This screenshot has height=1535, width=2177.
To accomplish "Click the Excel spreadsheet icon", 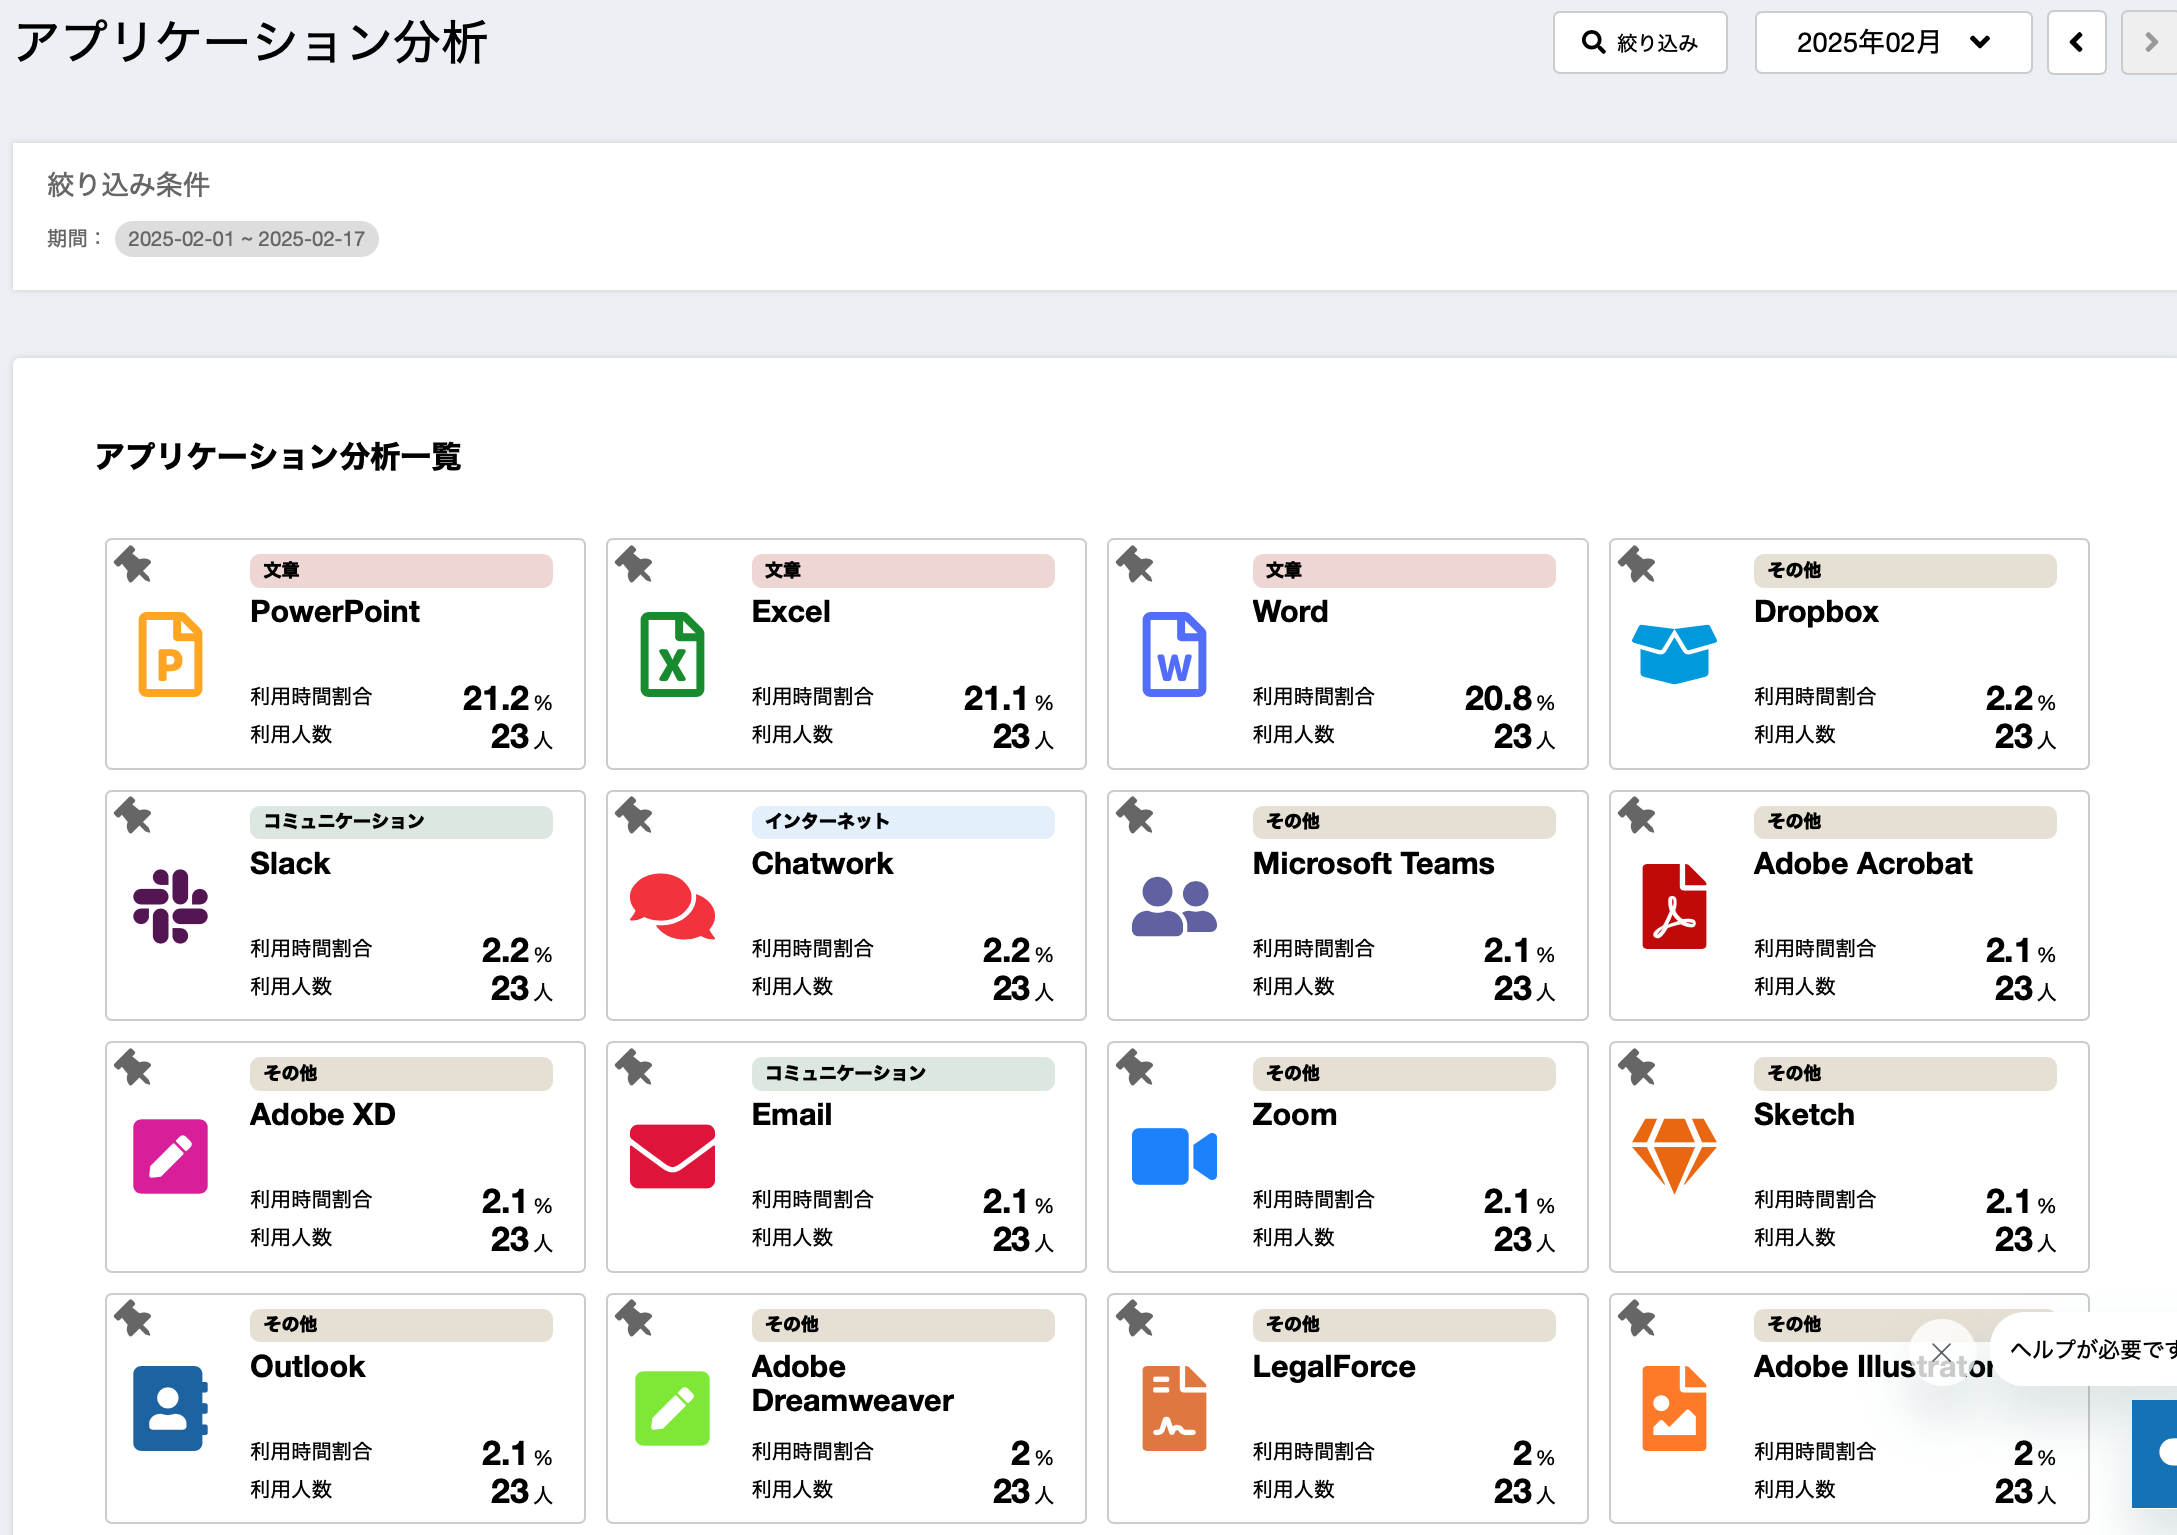I will pyautogui.click(x=672, y=654).
